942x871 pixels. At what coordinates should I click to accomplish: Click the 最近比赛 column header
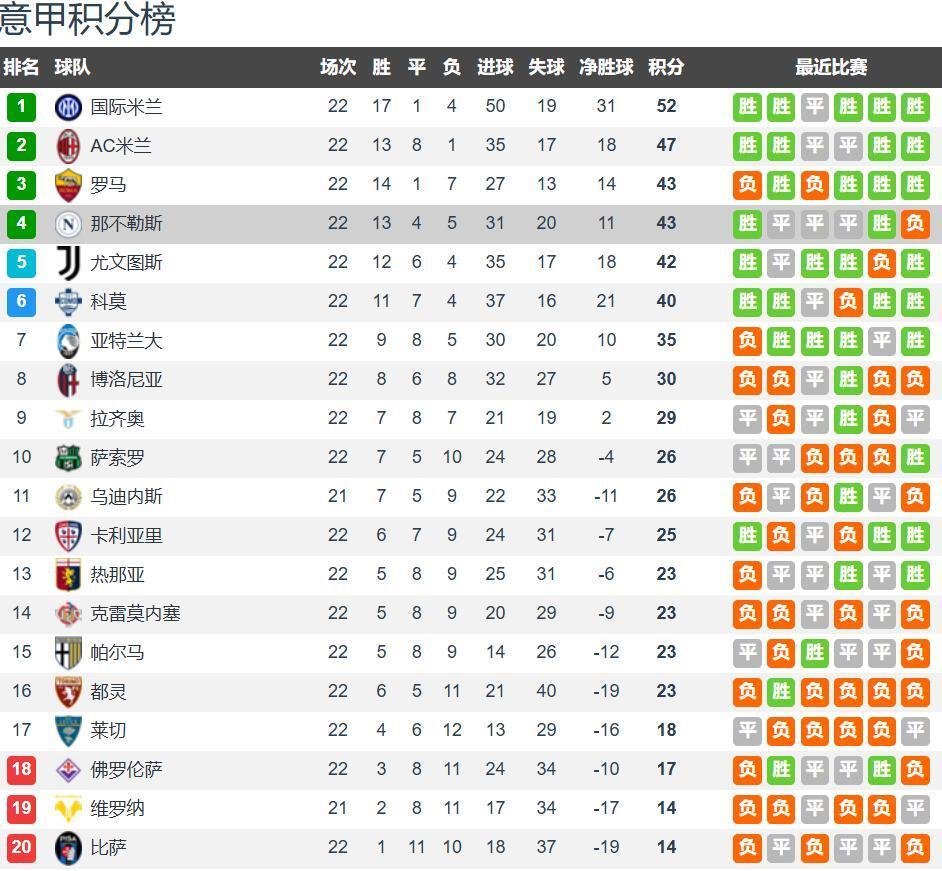point(831,68)
